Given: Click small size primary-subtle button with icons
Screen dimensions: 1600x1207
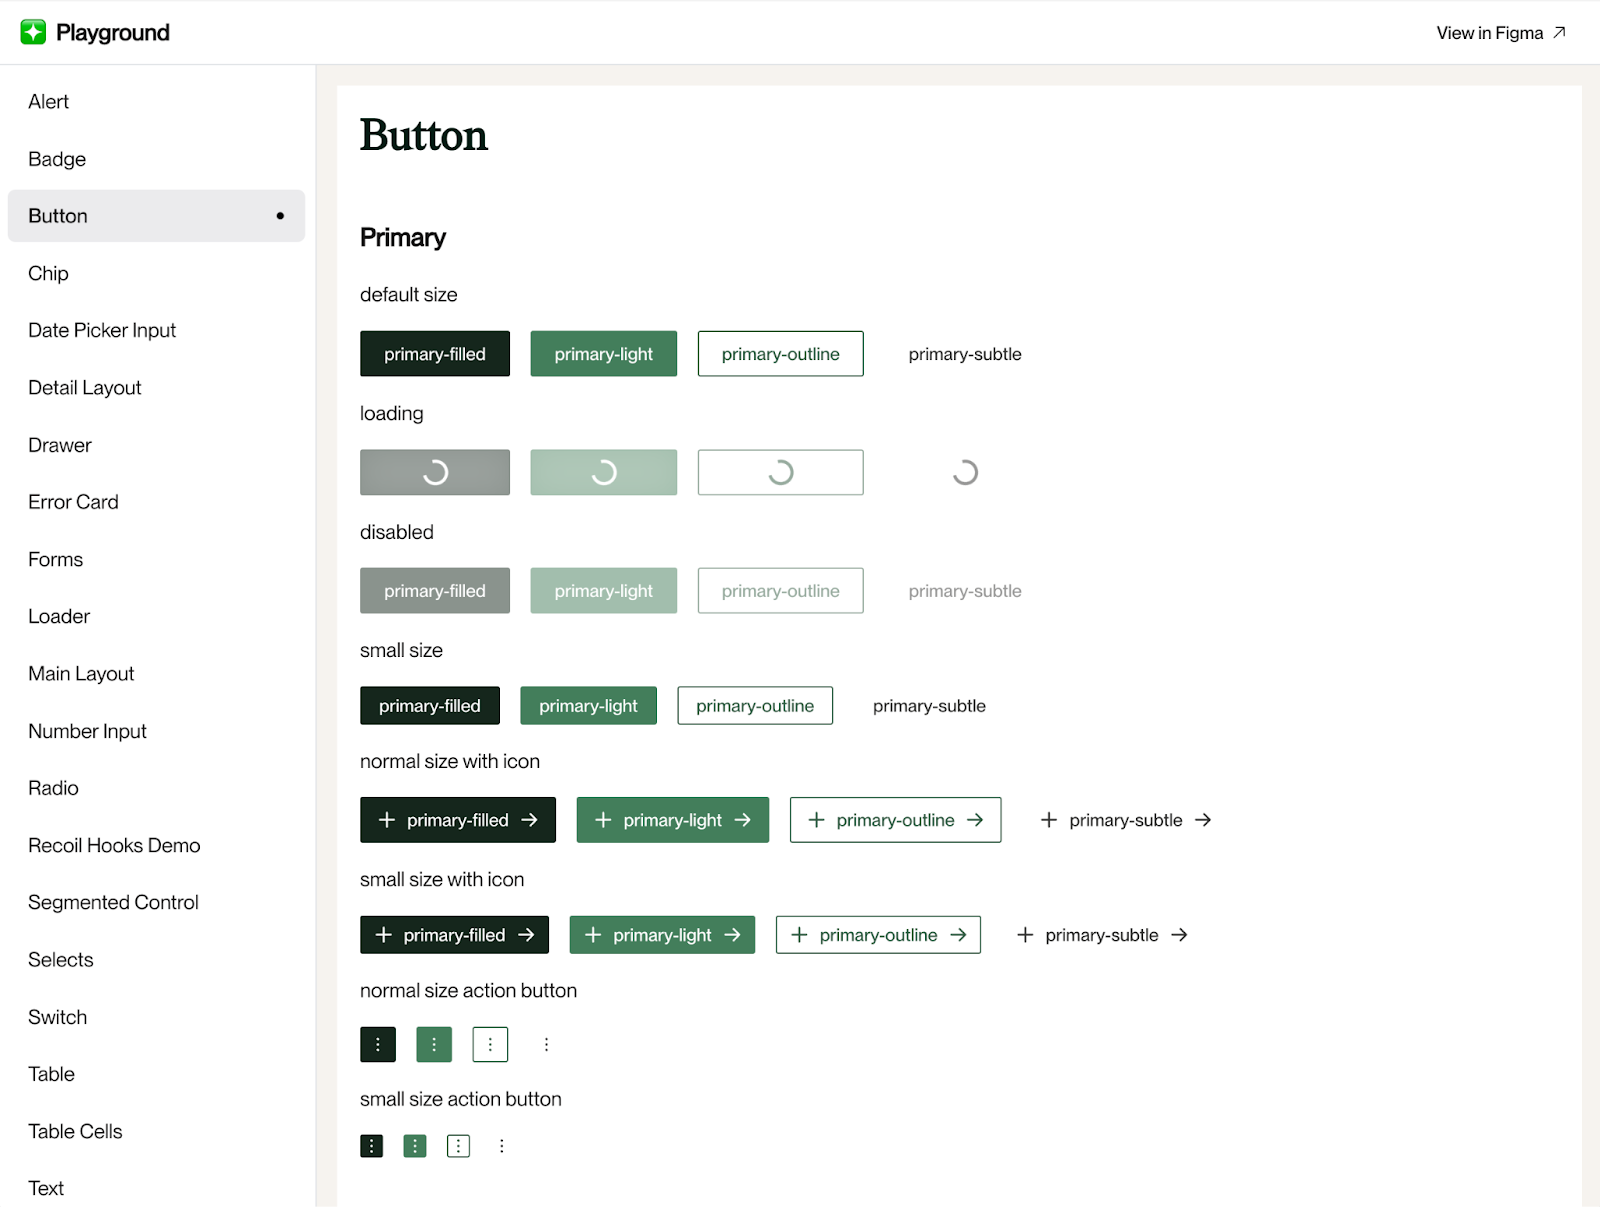Looking at the screenshot, I should click(1102, 935).
